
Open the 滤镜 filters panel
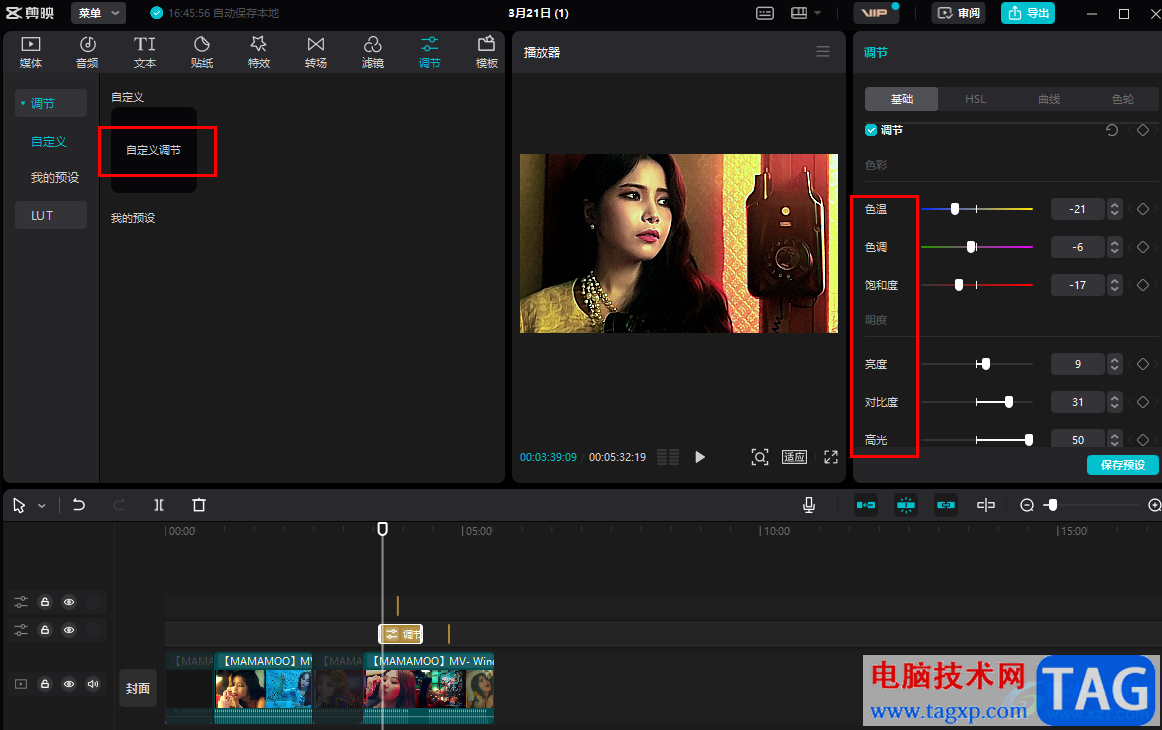(373, 52)
